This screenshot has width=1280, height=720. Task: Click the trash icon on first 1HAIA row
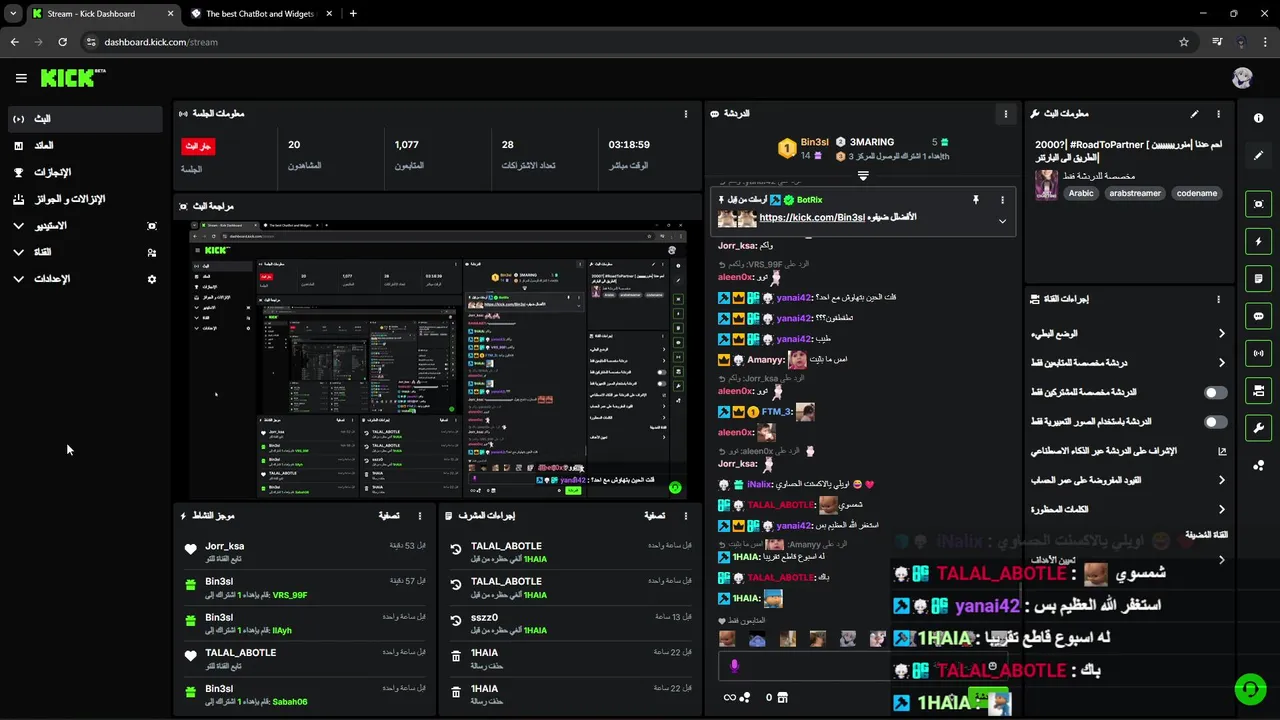(456, 657)
